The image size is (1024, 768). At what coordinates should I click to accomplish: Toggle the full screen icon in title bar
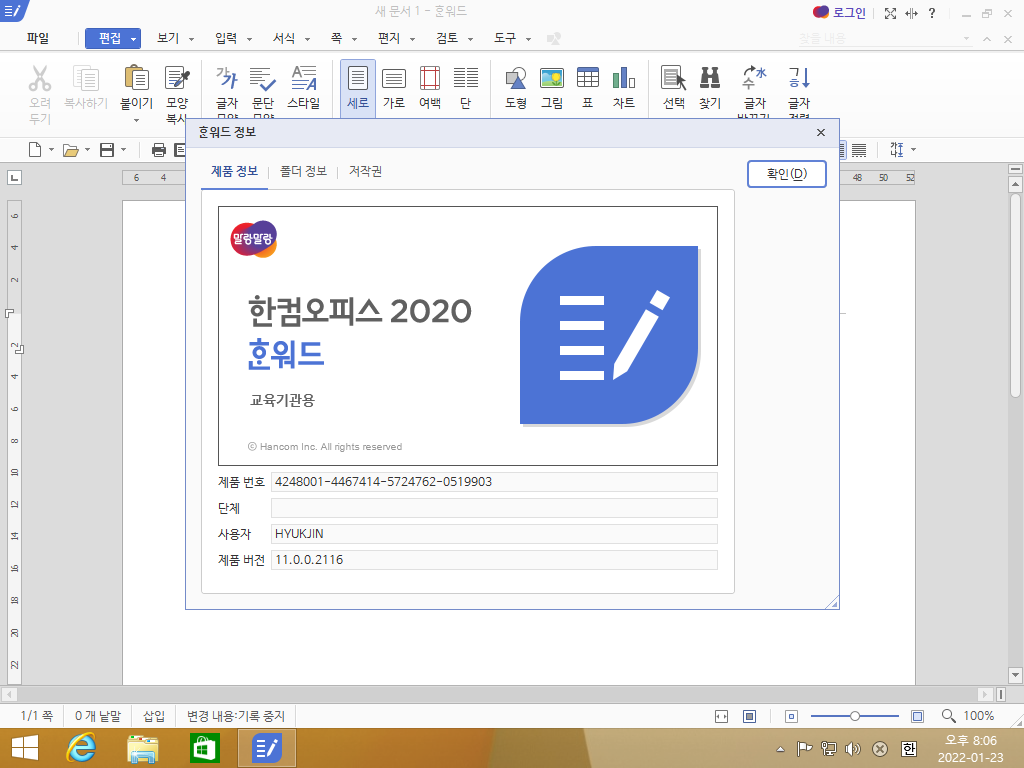[890, 13]
